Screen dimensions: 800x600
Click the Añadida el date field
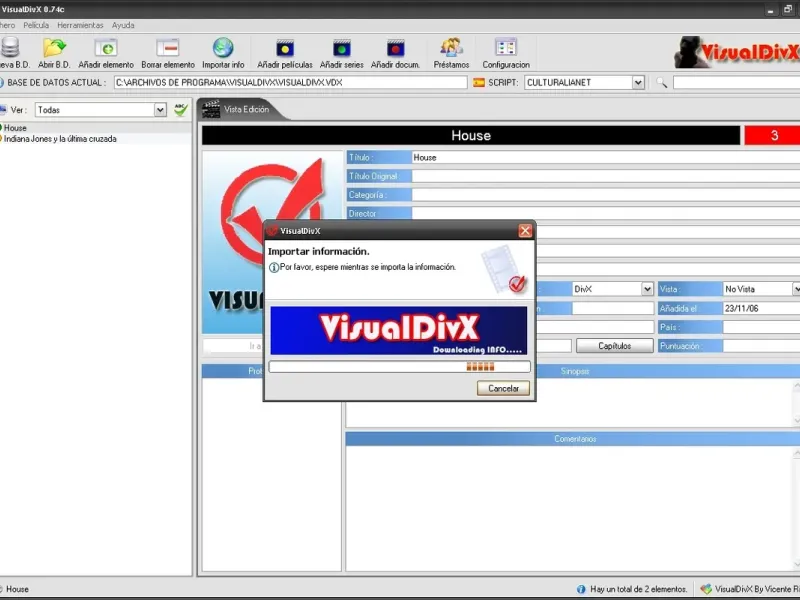point(761,308)
